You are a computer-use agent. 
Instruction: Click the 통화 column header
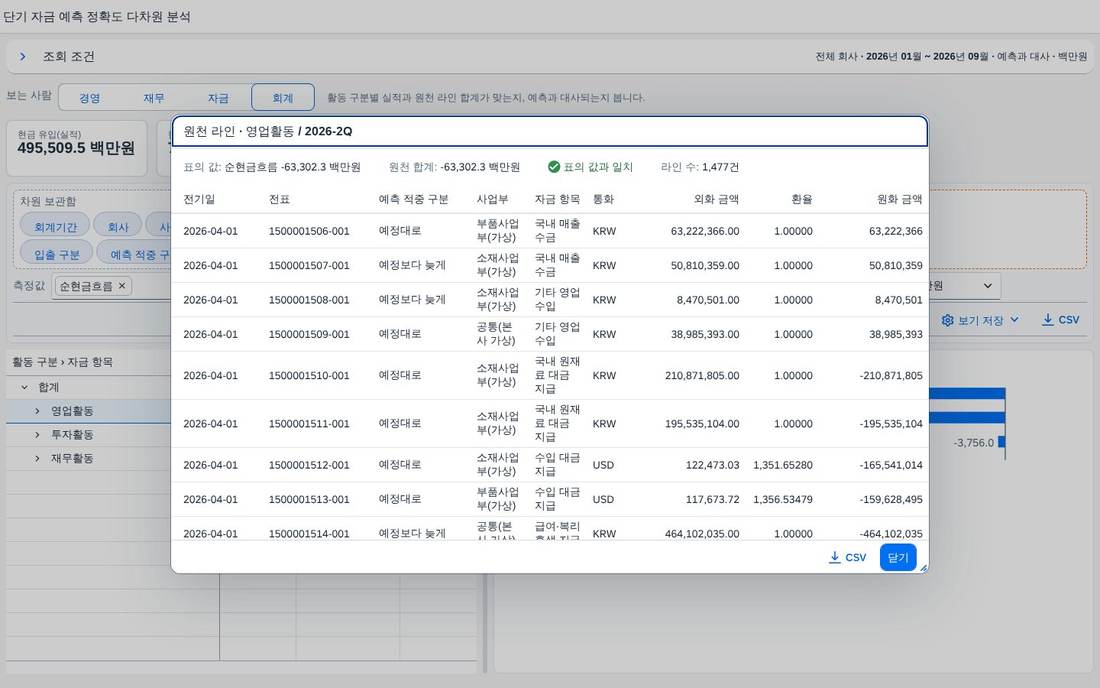(x=603, y=199)
